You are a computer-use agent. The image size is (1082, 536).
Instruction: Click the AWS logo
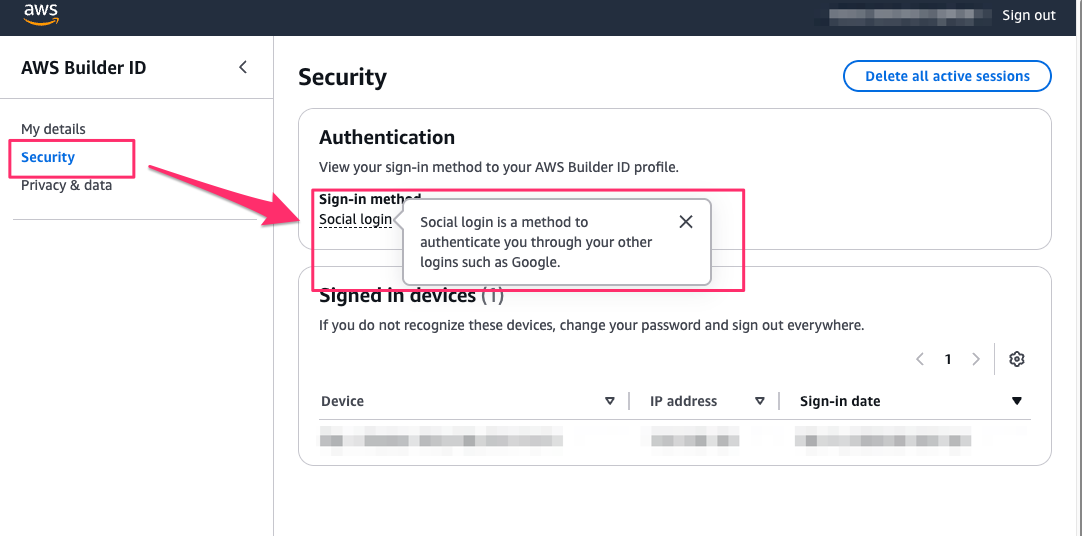[x=41, y=12]
